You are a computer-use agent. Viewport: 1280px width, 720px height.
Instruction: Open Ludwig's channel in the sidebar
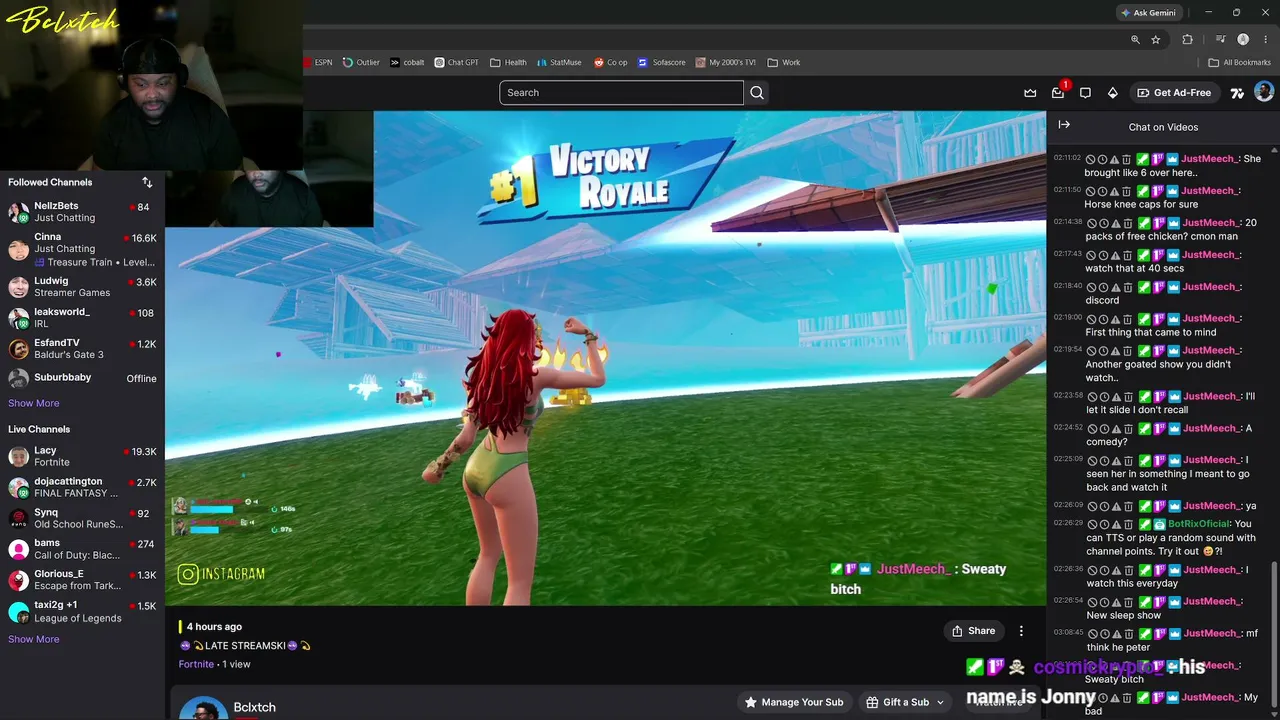(x=82, y=287)
